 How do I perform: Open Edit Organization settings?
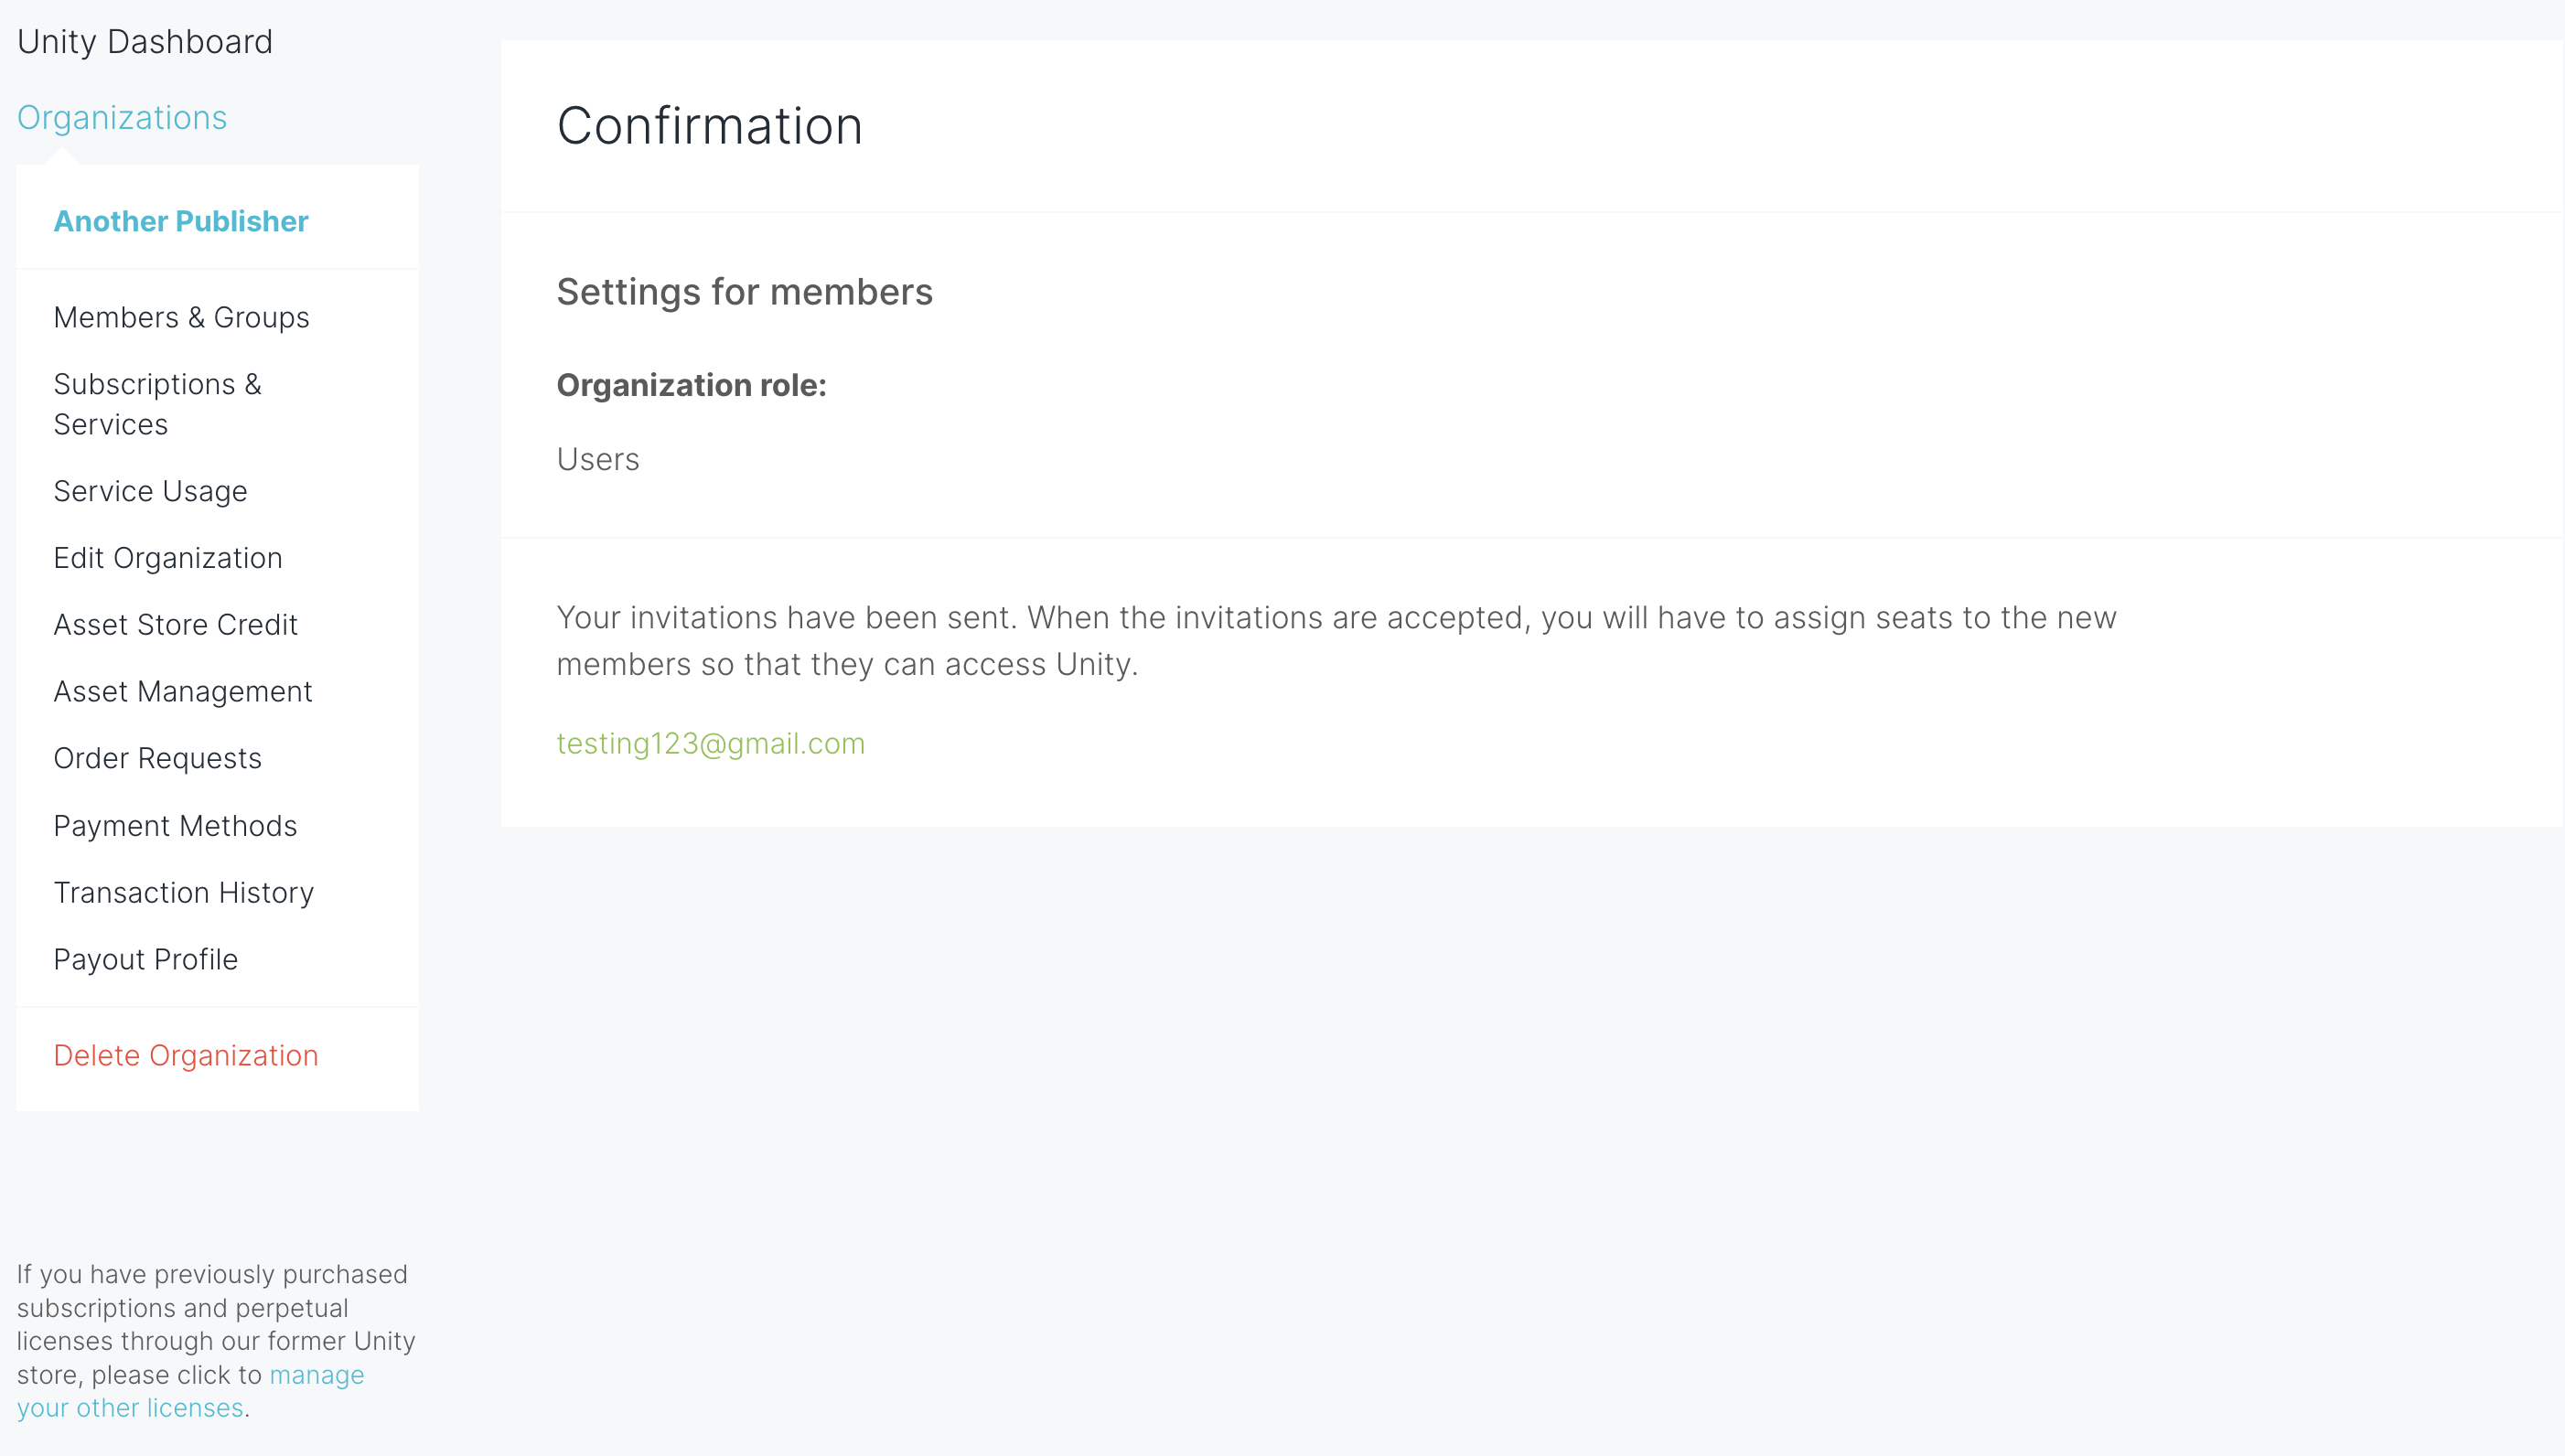[x=168, y=558]
